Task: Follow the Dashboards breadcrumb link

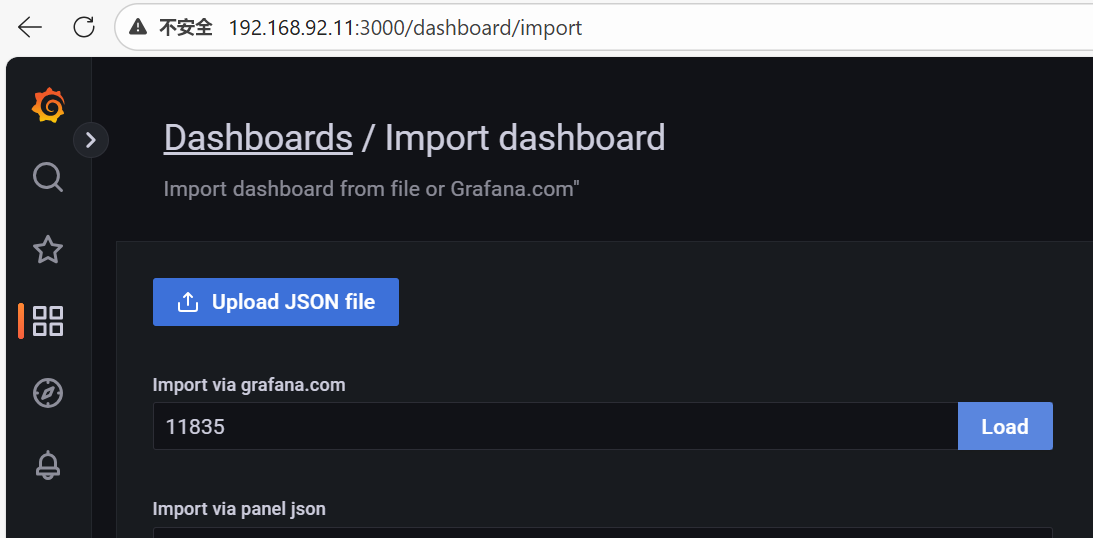Action: coord(258,137)
